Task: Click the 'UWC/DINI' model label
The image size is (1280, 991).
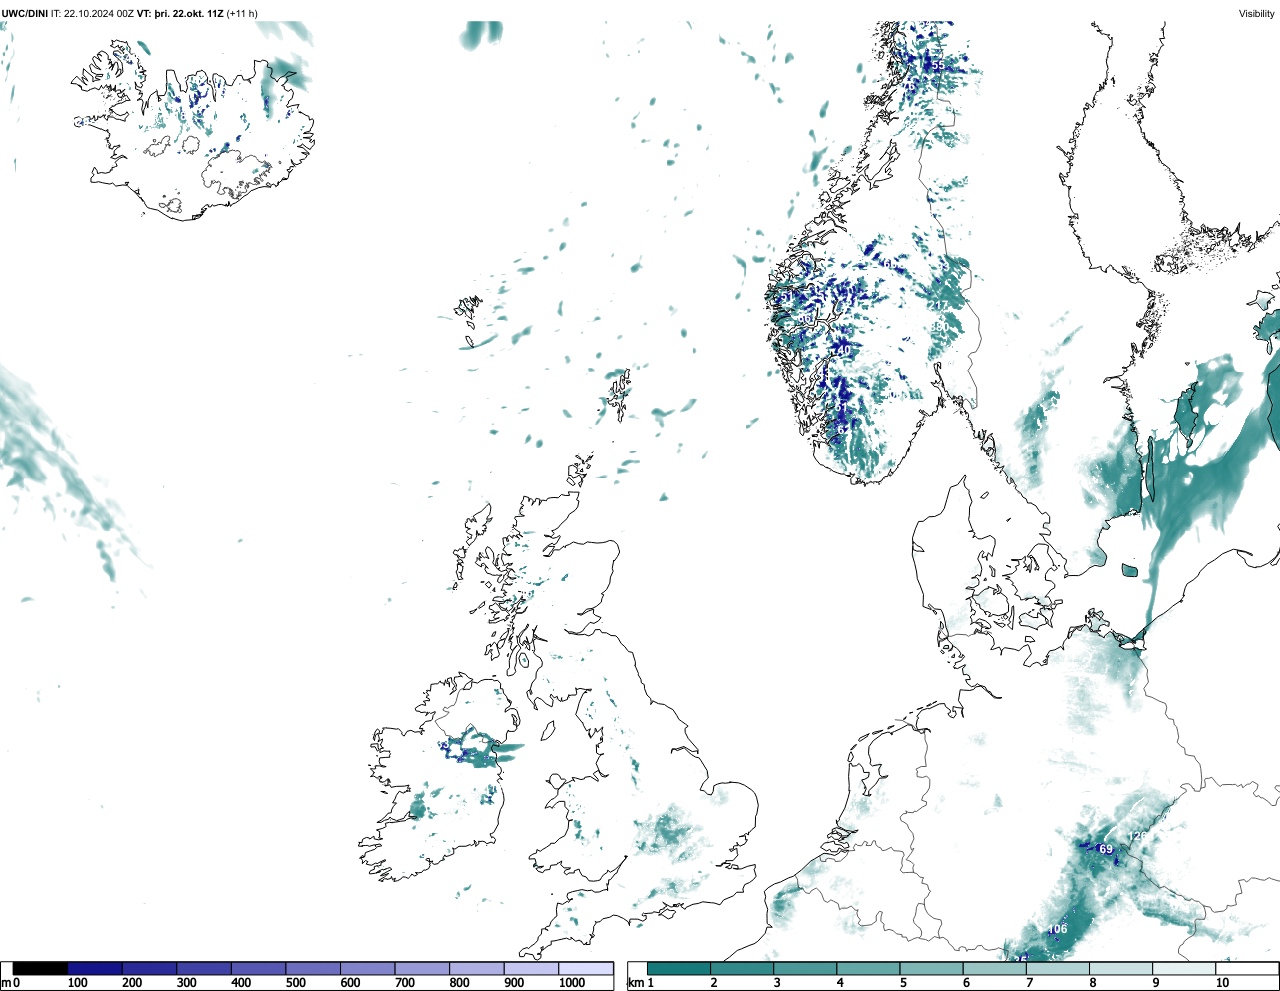Action: coord(25,14)
